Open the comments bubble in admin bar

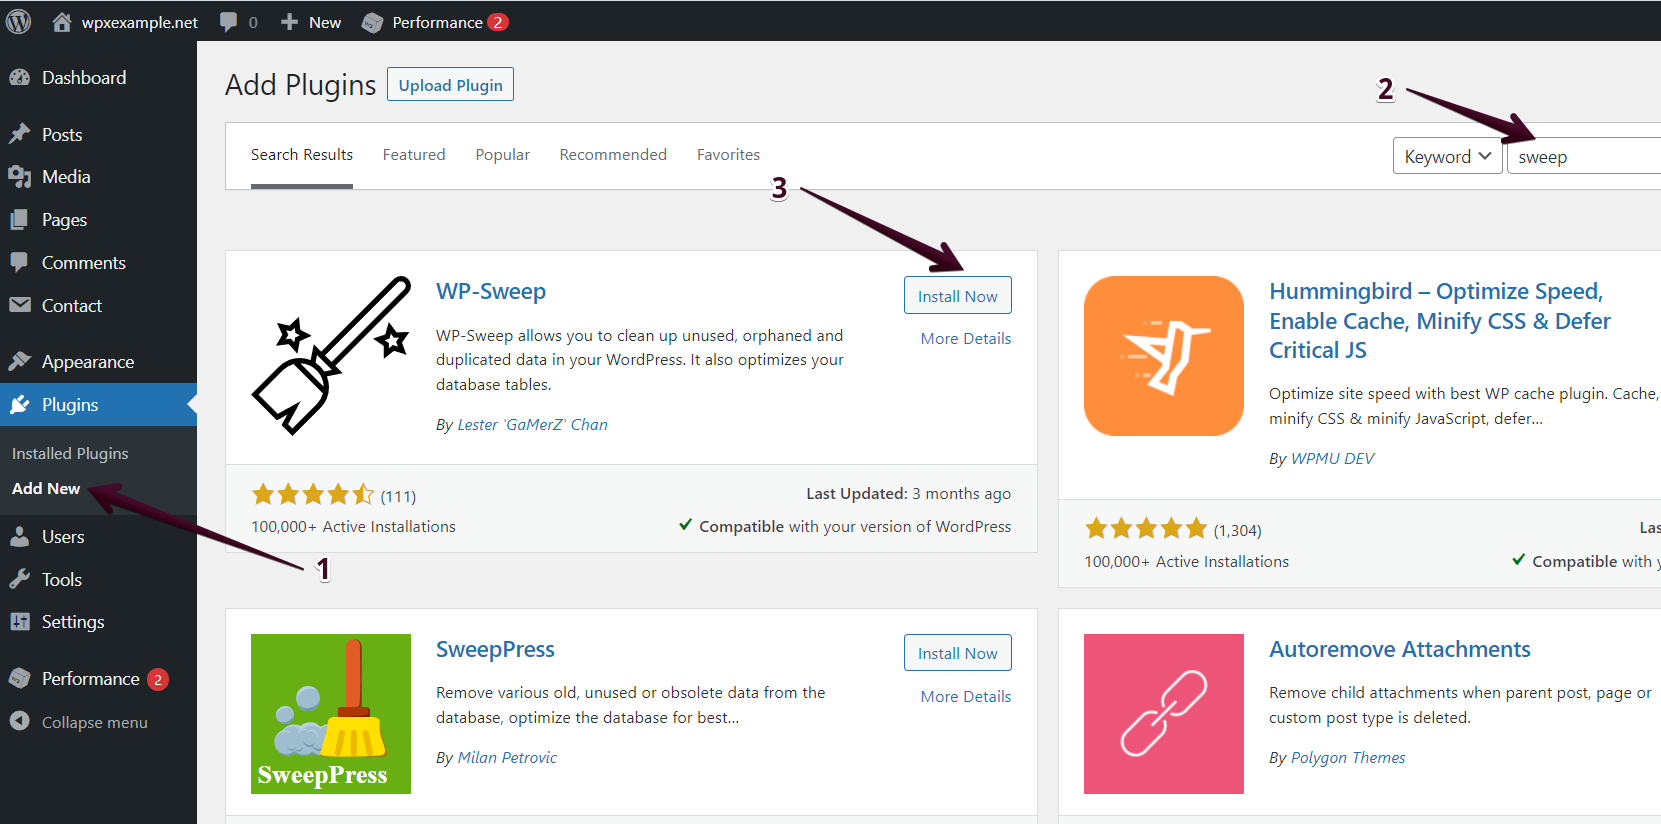[238, 22]
